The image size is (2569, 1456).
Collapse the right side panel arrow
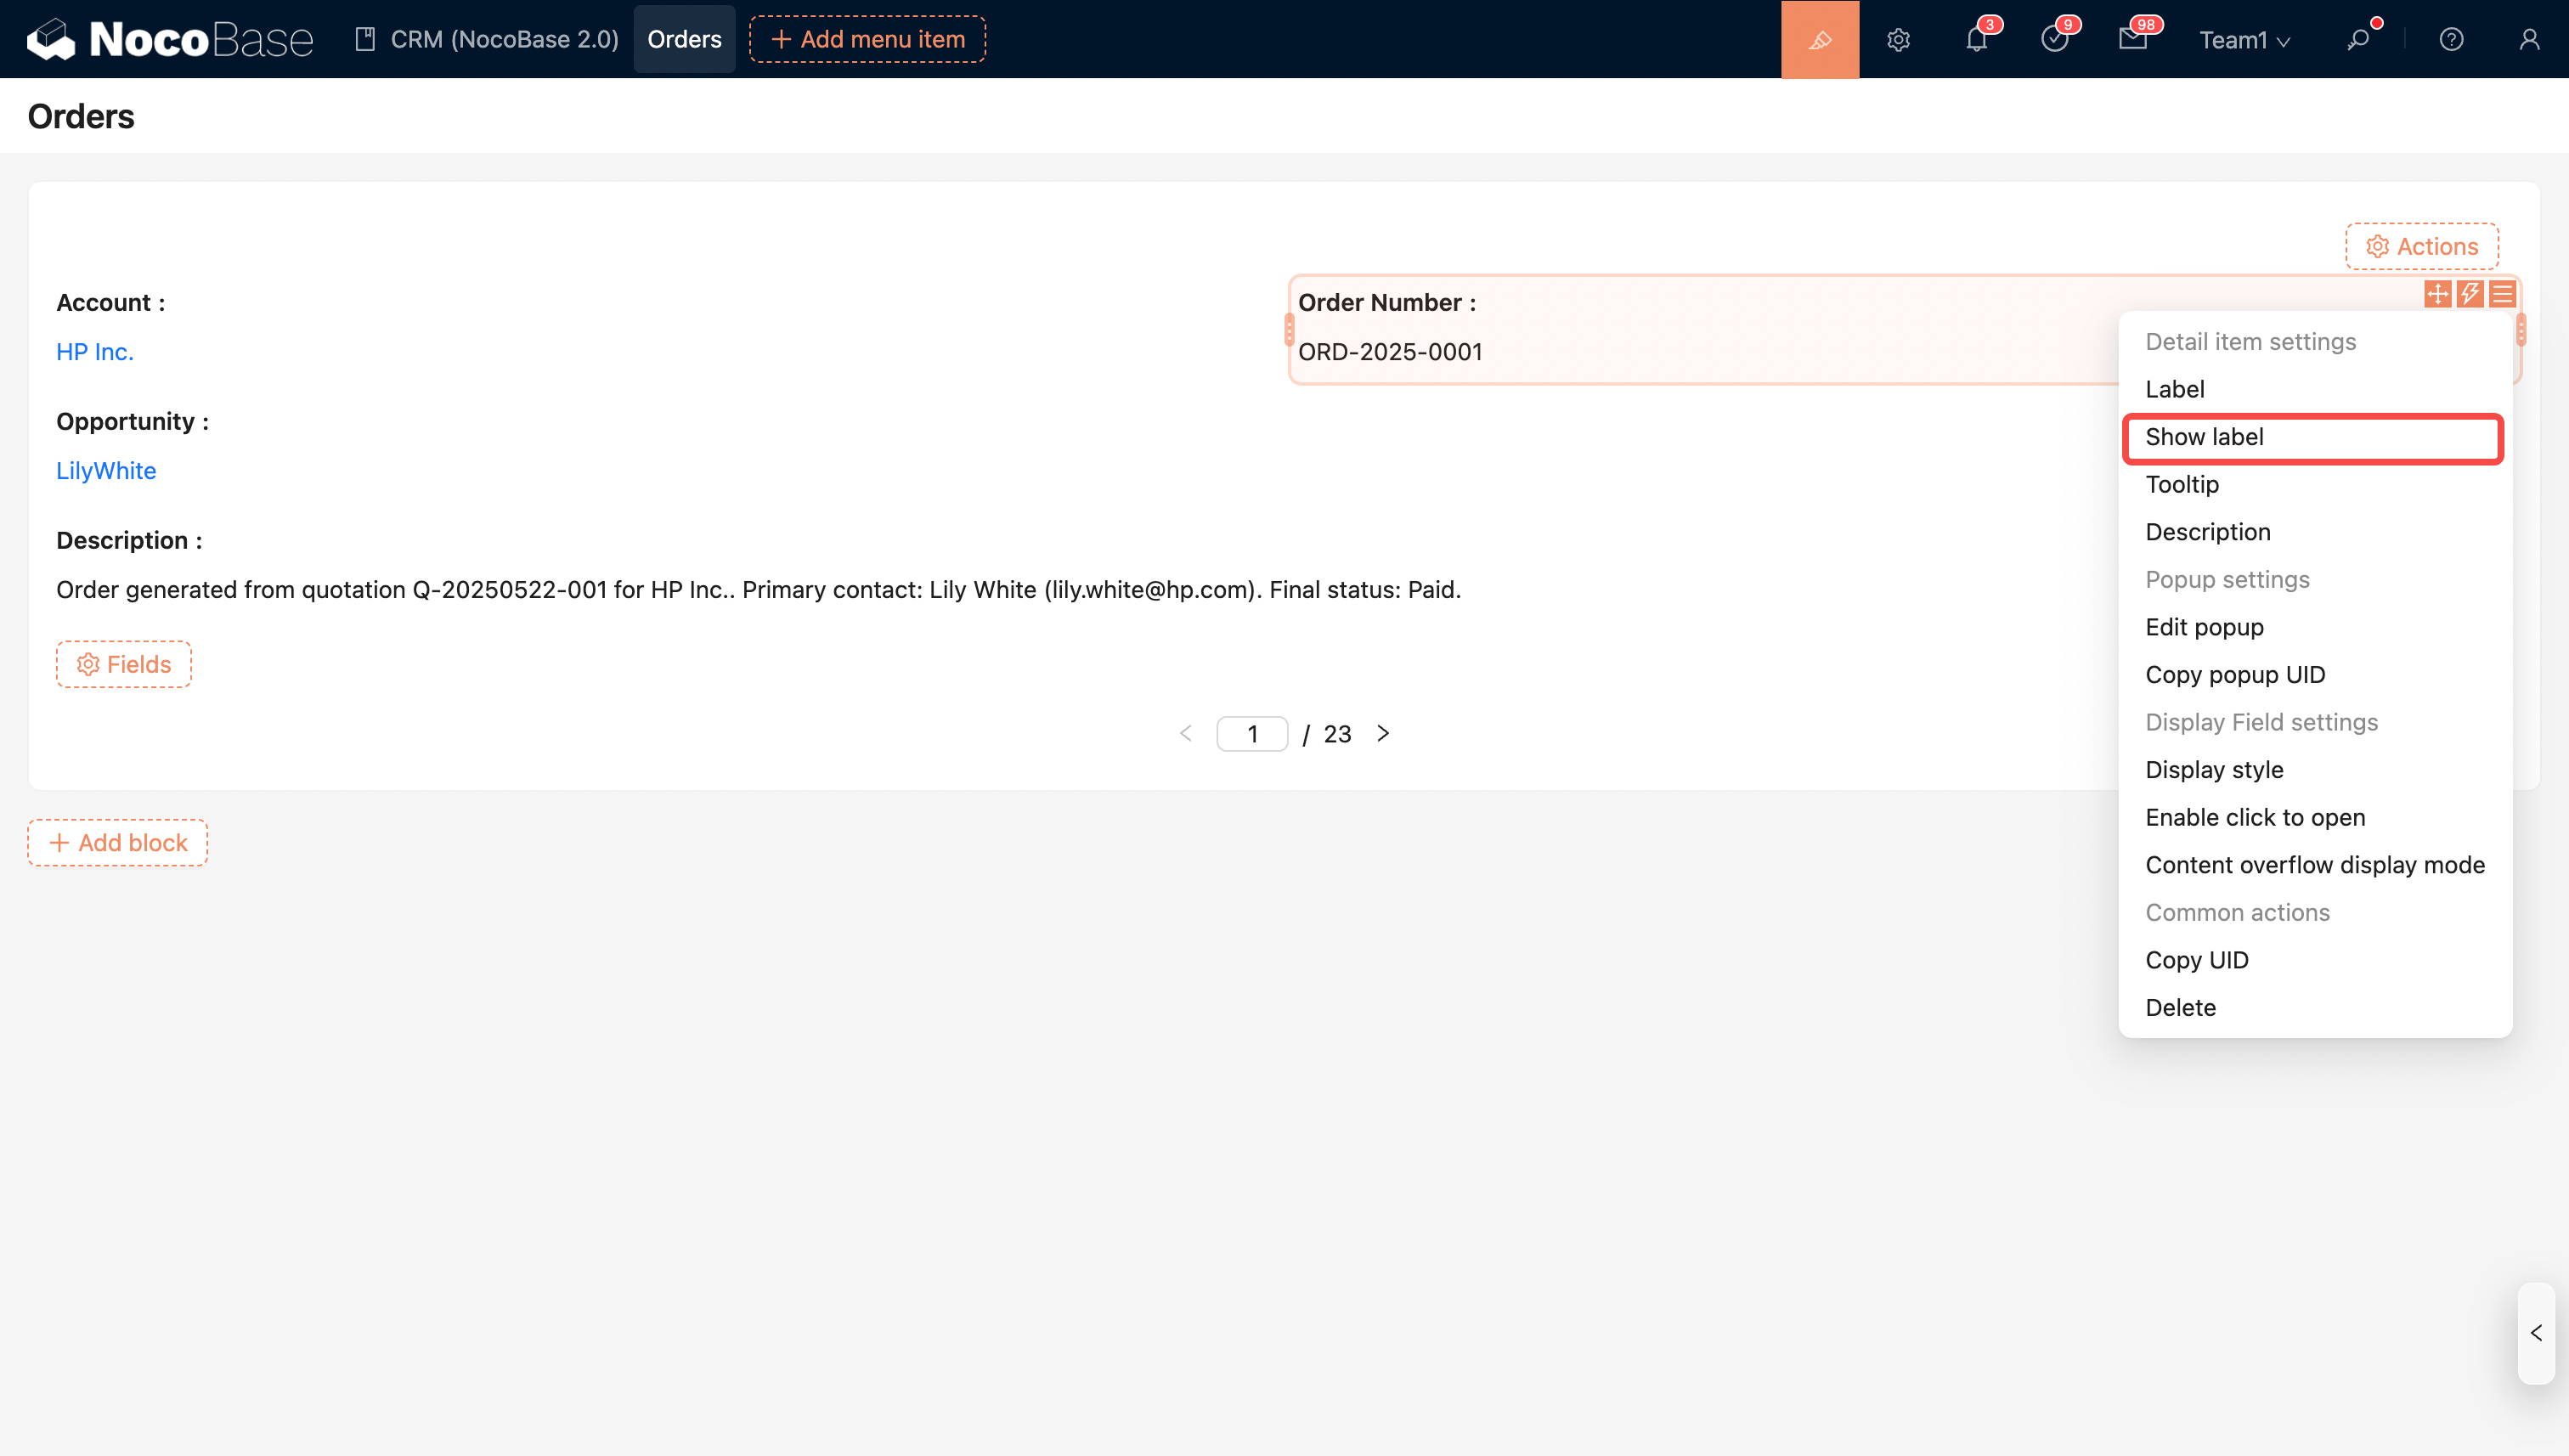point(2536,1333)
